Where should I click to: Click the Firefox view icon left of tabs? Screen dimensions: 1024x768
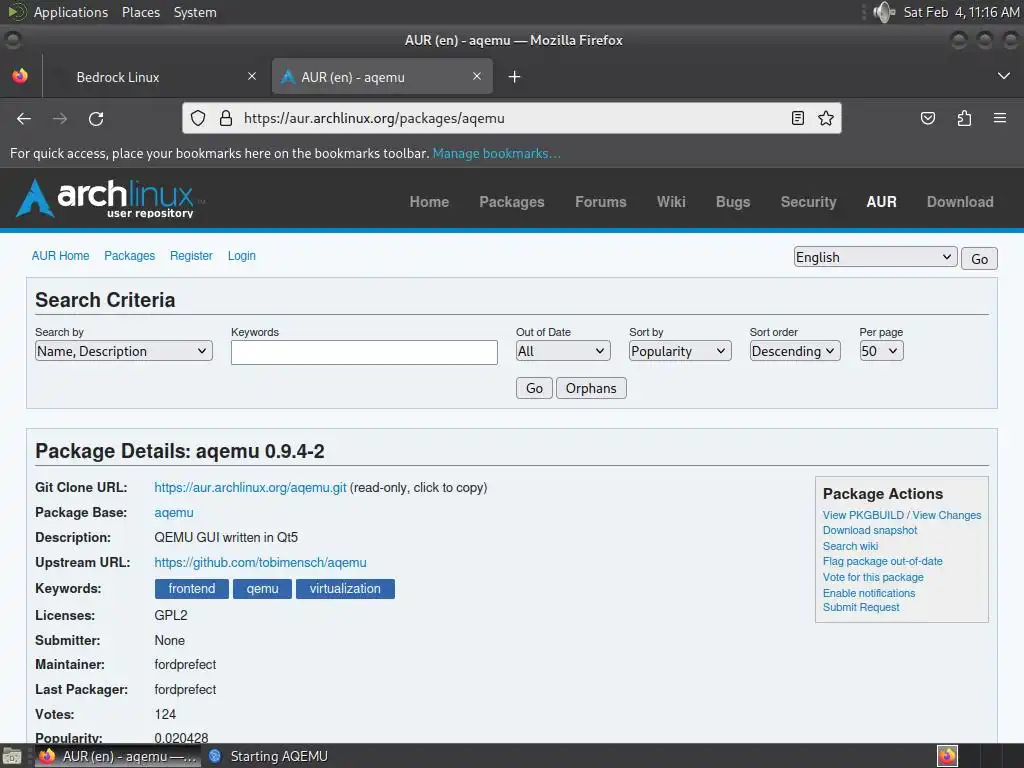20,76
